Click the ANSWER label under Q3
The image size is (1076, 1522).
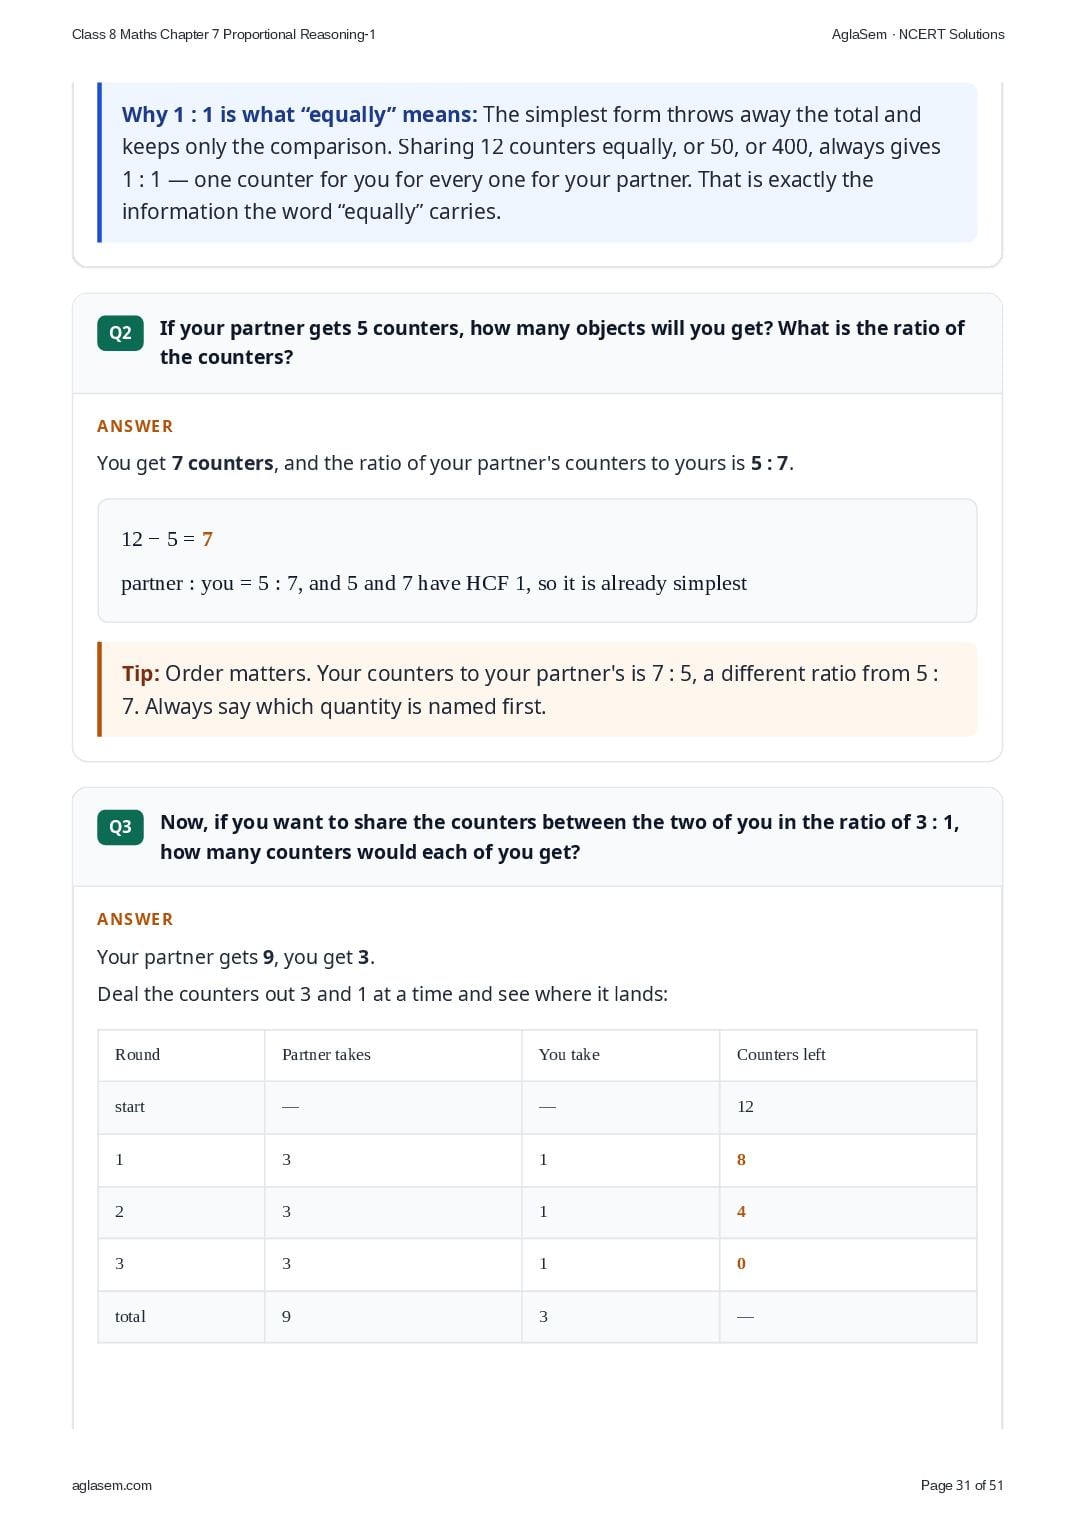point(135,919)
